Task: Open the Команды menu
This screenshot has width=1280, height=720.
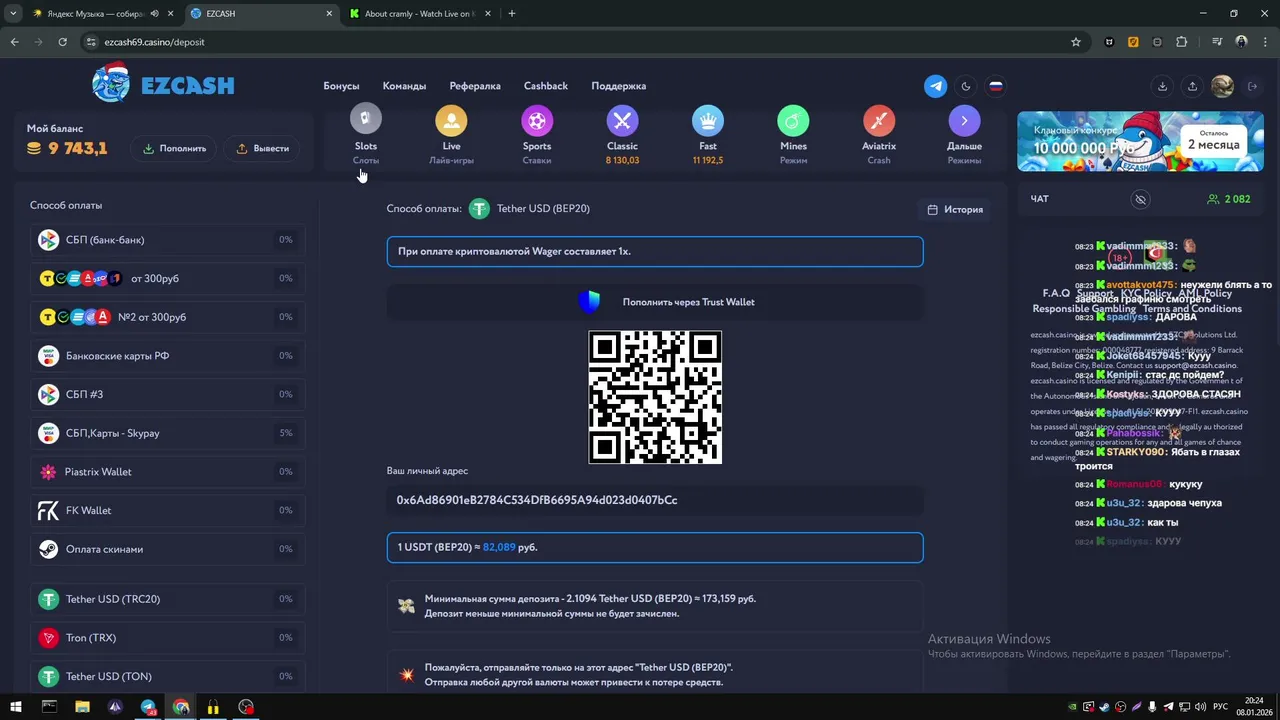Action: tap(404, 86)
